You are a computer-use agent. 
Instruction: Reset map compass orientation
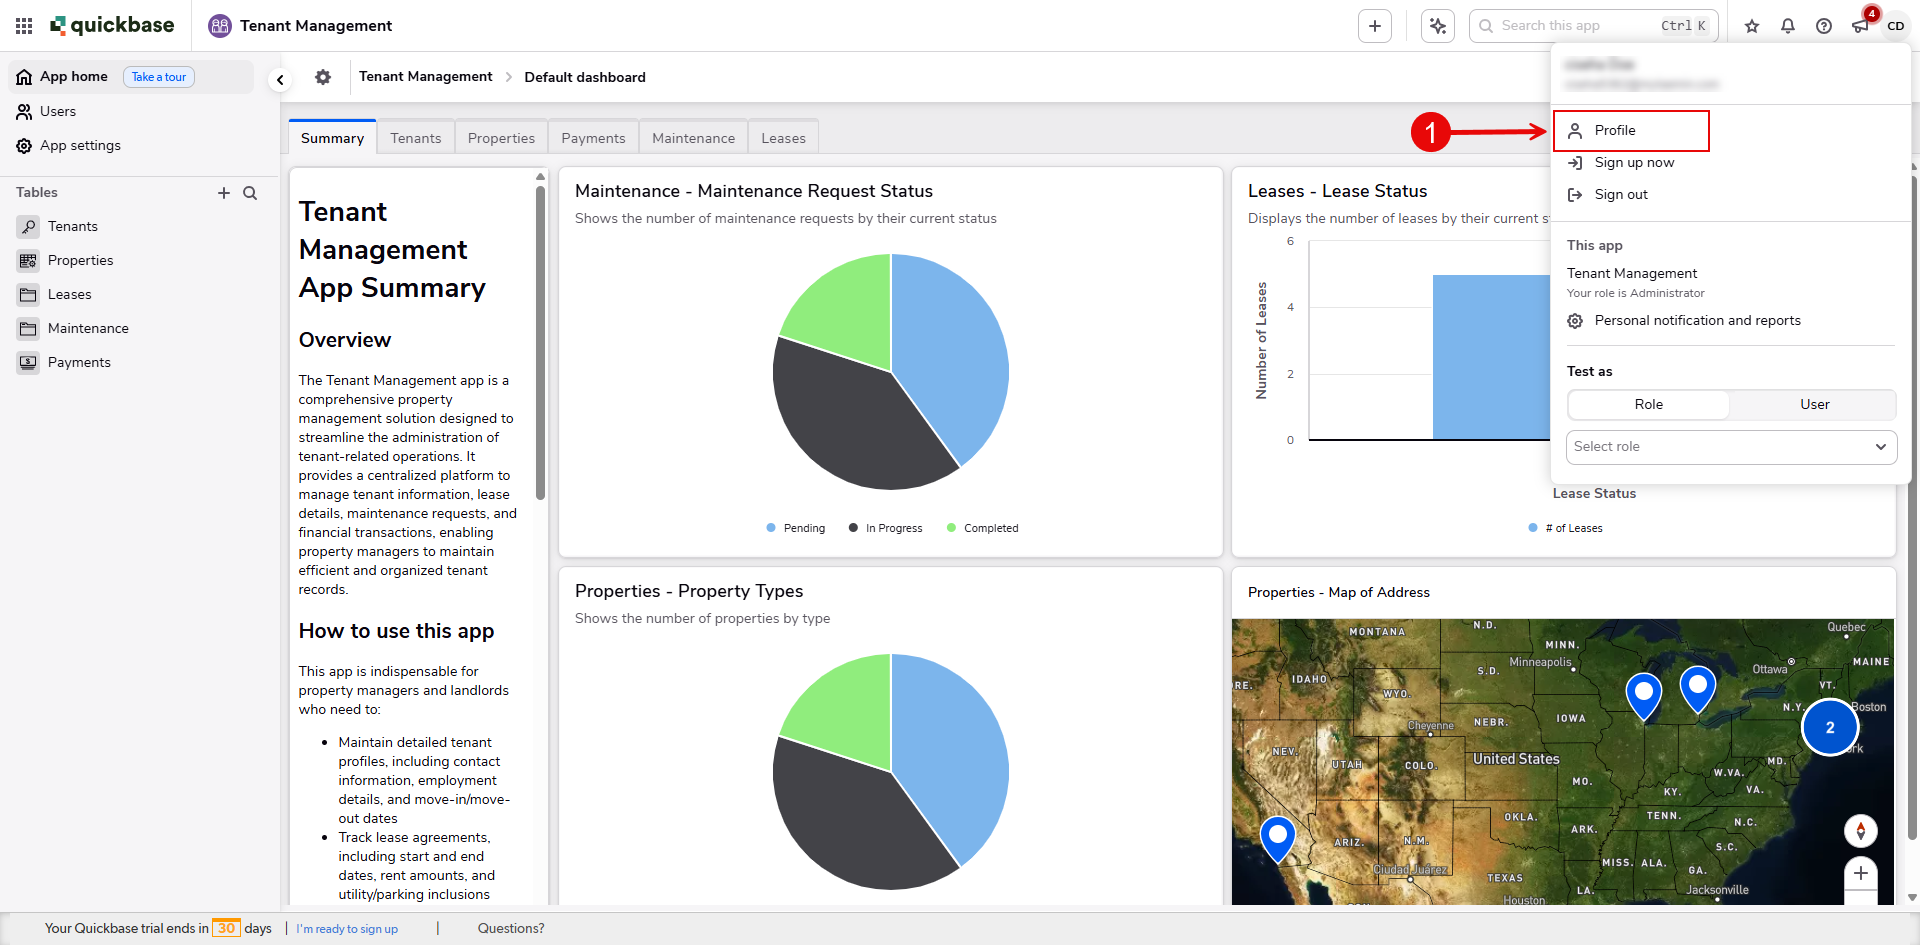pyautogui.click(x=1860, y=830)
